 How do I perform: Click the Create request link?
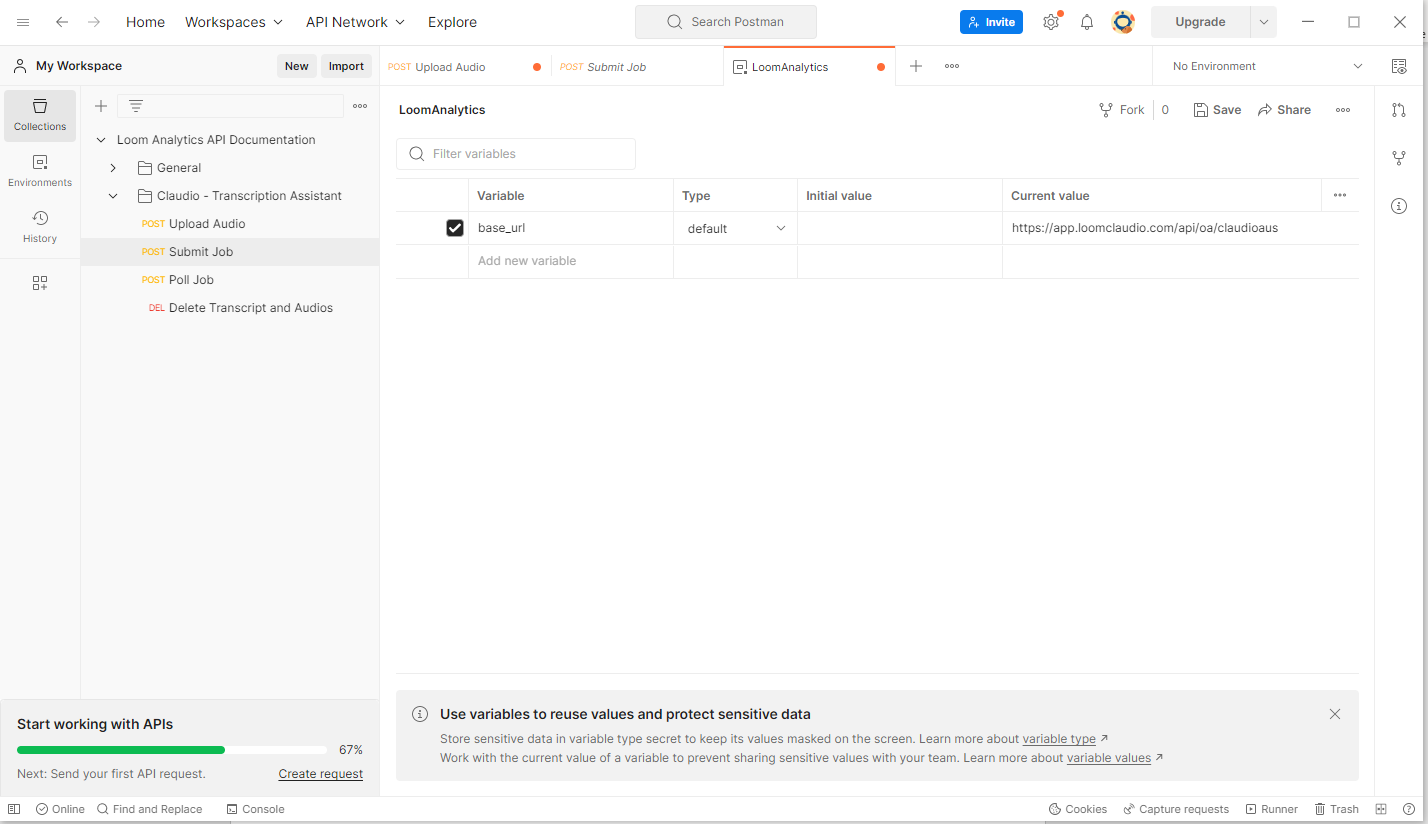[x=320, y=774]
